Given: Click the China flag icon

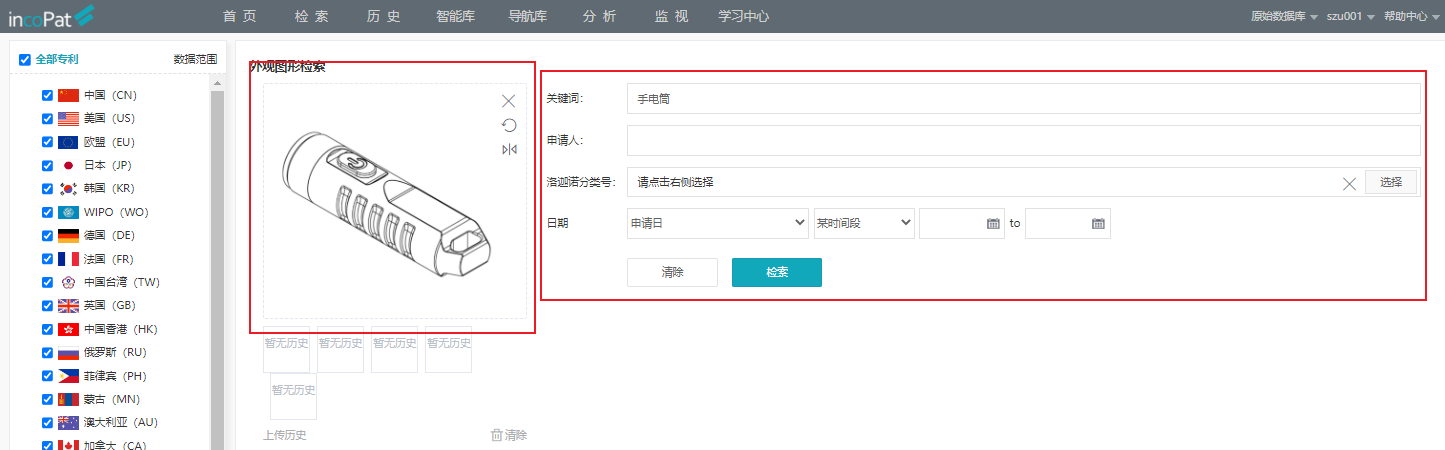Looking at the screenshot, I should [x=68, y=95].
